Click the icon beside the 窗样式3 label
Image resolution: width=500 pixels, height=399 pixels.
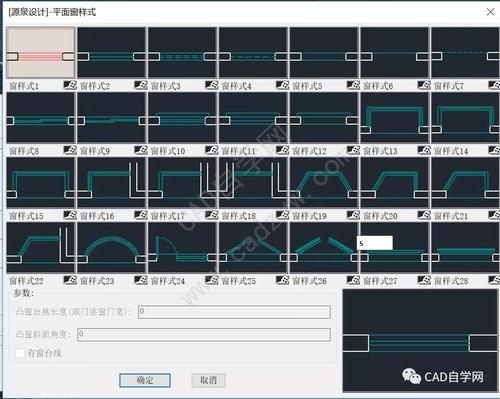pyautogui.click(x=212, y=85)
